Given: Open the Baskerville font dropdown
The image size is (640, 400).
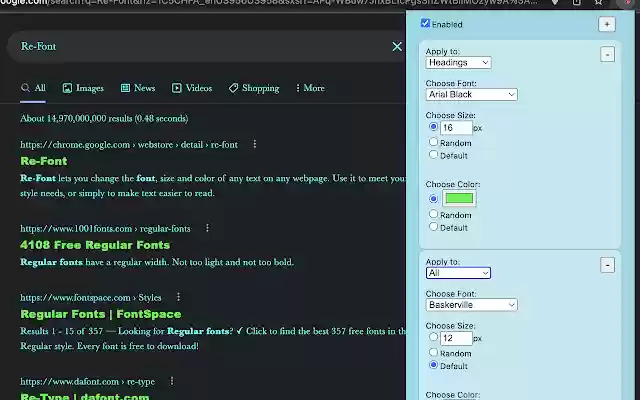Looking at the screenshot, I should (x=471, y=305).
